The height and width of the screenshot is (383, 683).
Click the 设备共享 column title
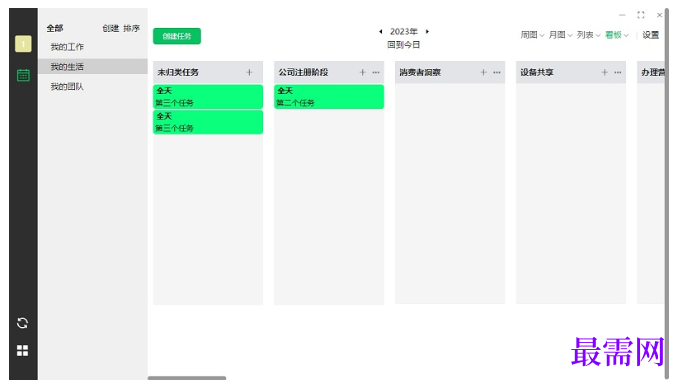point(537,72)
